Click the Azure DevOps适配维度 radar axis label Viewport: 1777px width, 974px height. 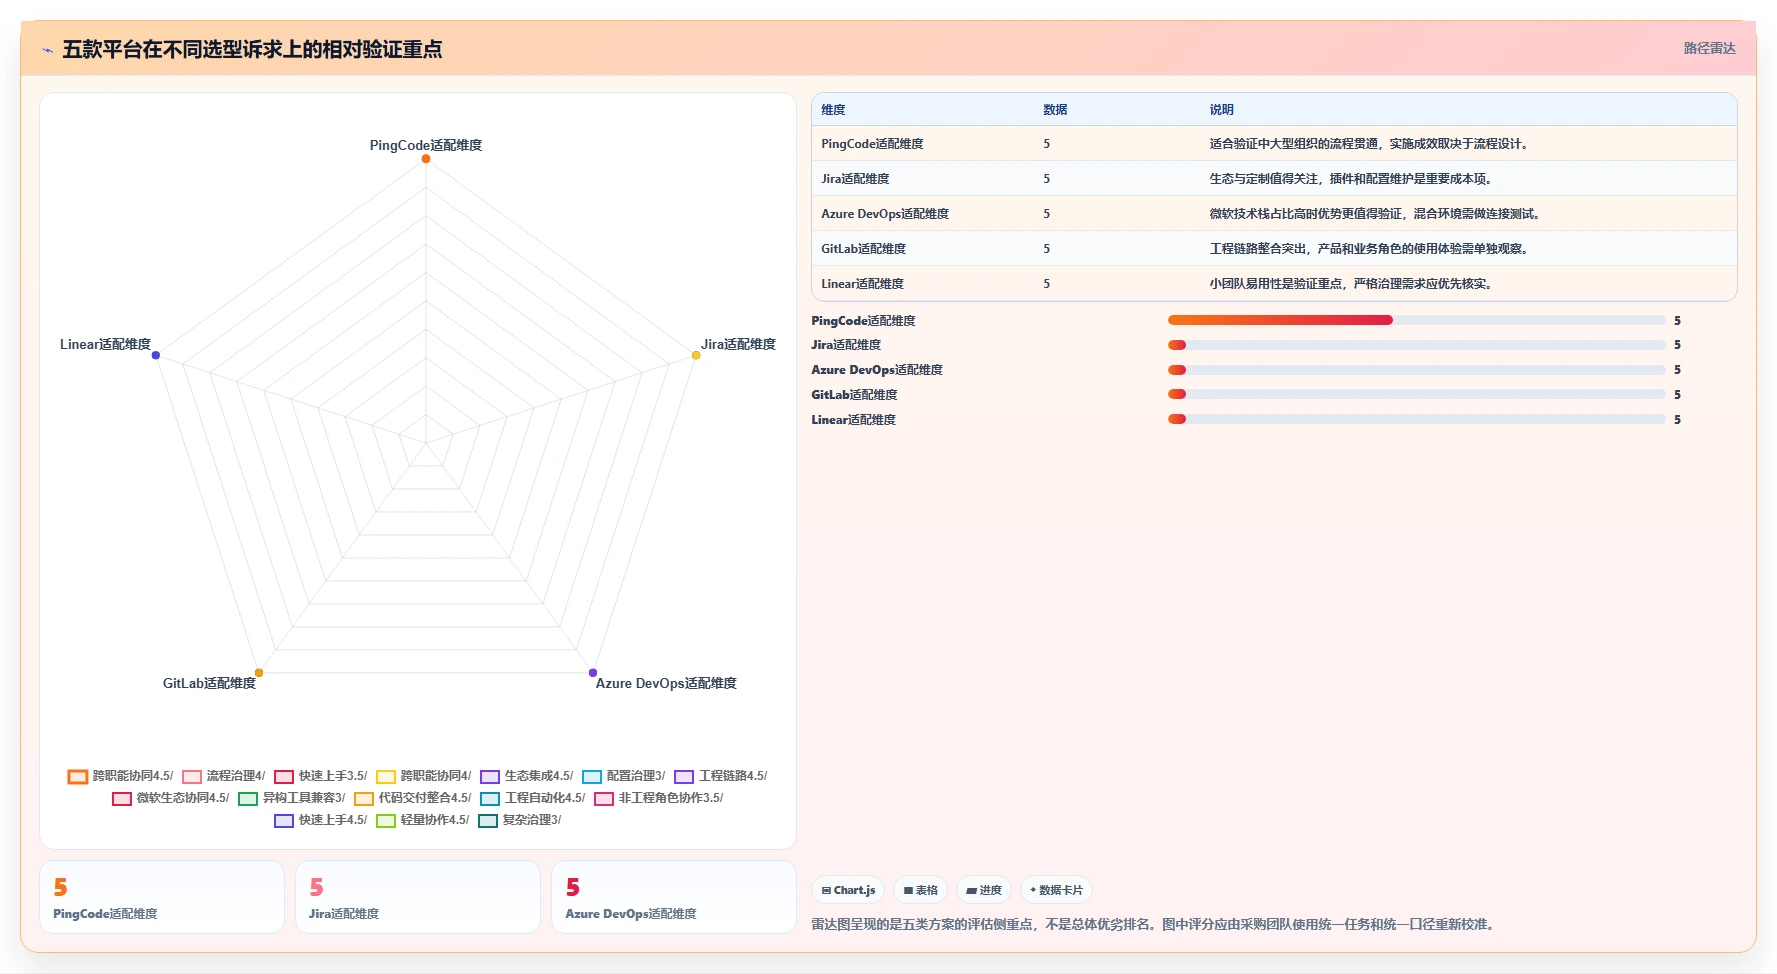point(666,683)
